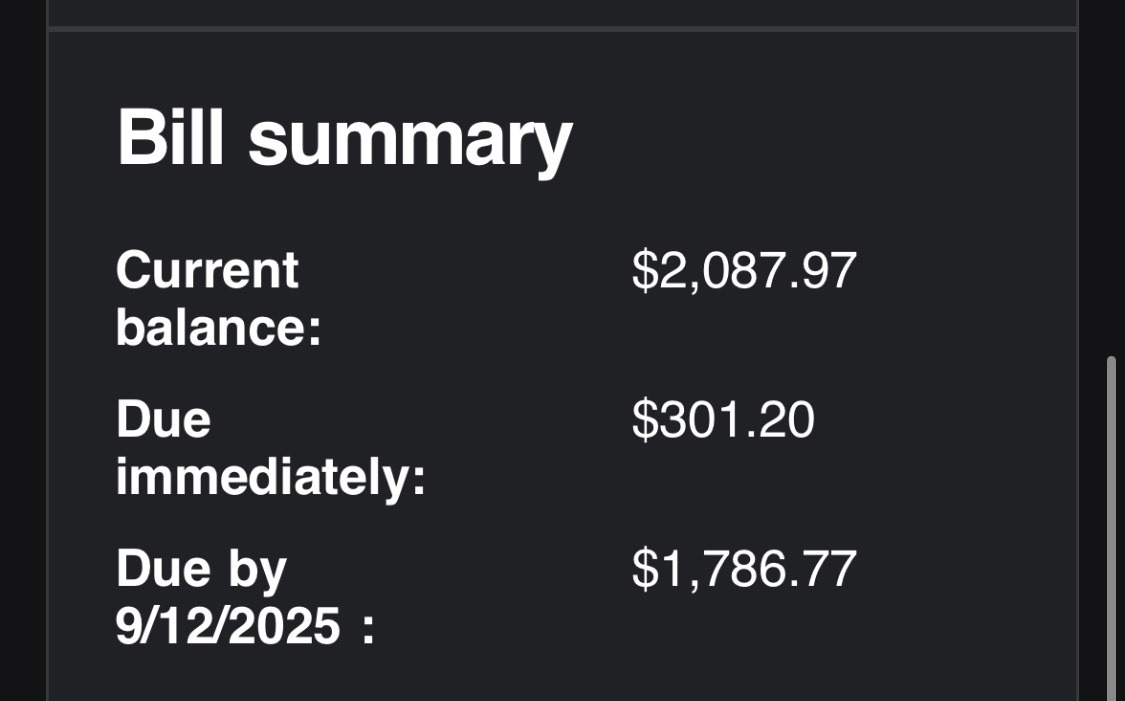
Task: Click the 9/12/2025 due date text
Action: pyautogui.click(x=228, y=627)
